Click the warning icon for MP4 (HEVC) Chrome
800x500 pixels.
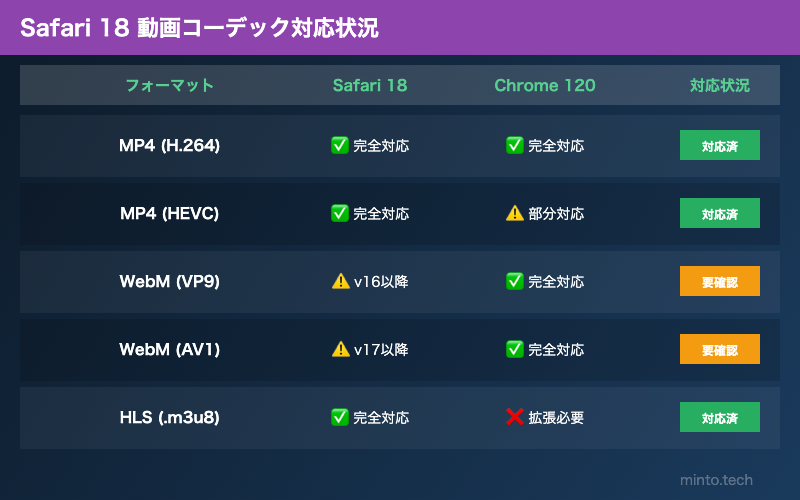point(515,213)
